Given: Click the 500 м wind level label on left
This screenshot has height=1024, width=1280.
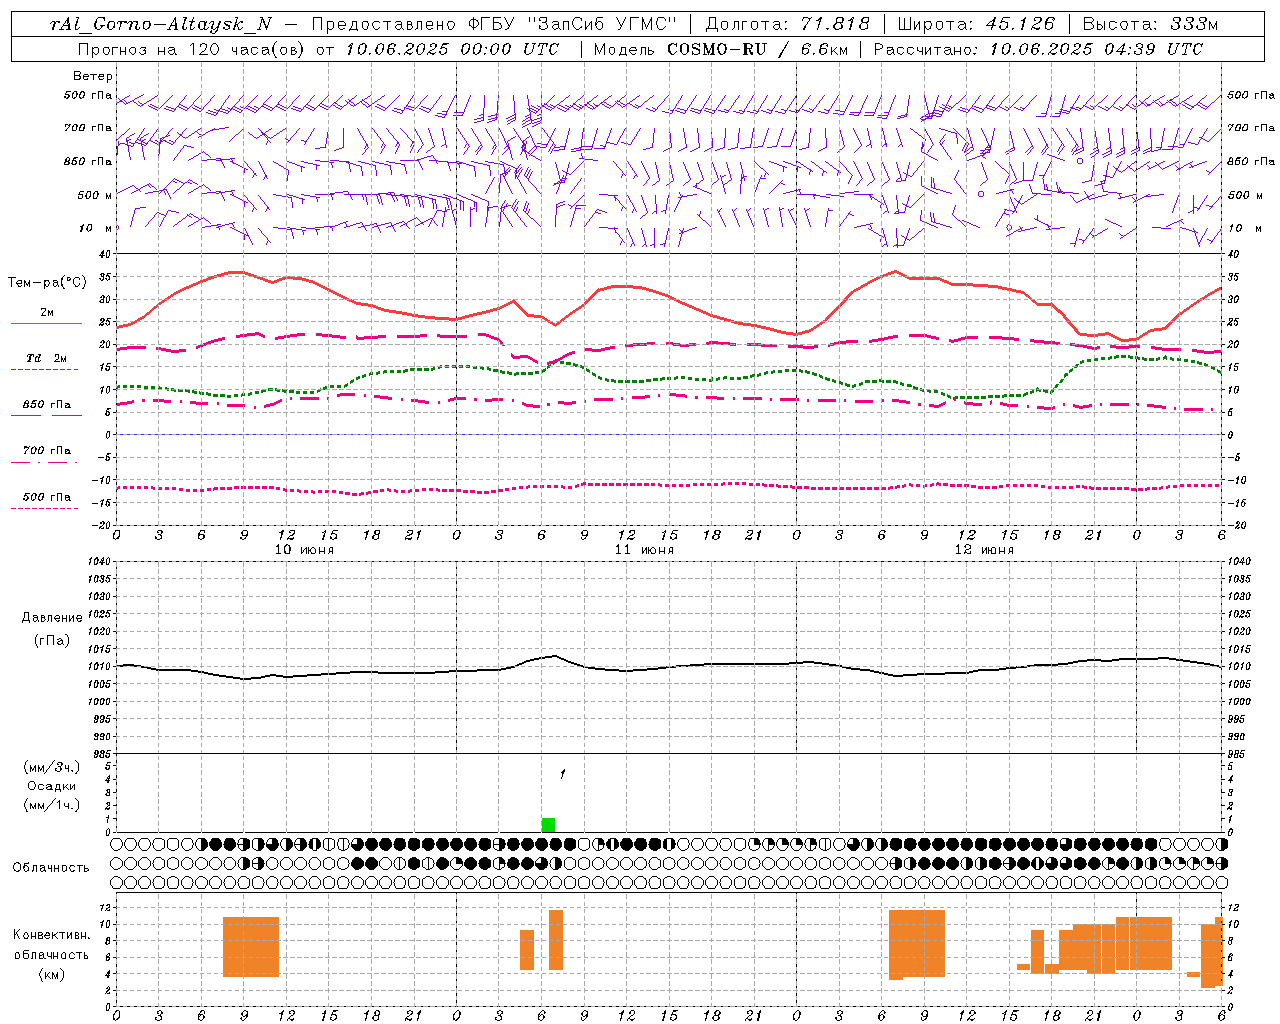Looking at the screenshot, I should pyautogui.click(x=95, y=195).
